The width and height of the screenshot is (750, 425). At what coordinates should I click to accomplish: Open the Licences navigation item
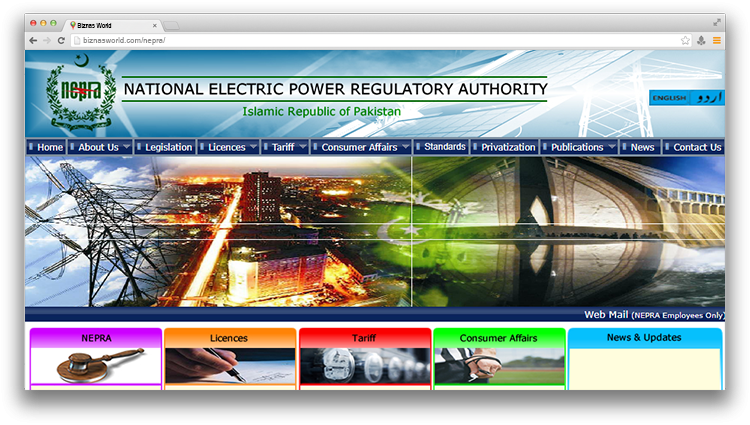click(x=228, y=147)
